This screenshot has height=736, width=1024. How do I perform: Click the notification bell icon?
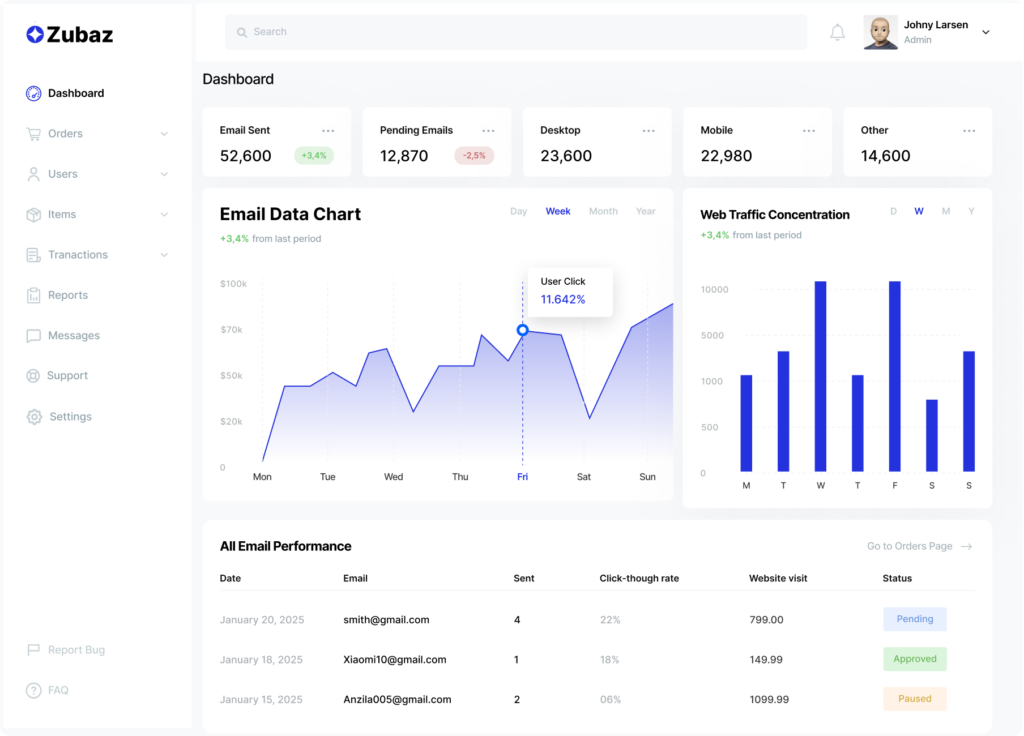coord(838,33)
